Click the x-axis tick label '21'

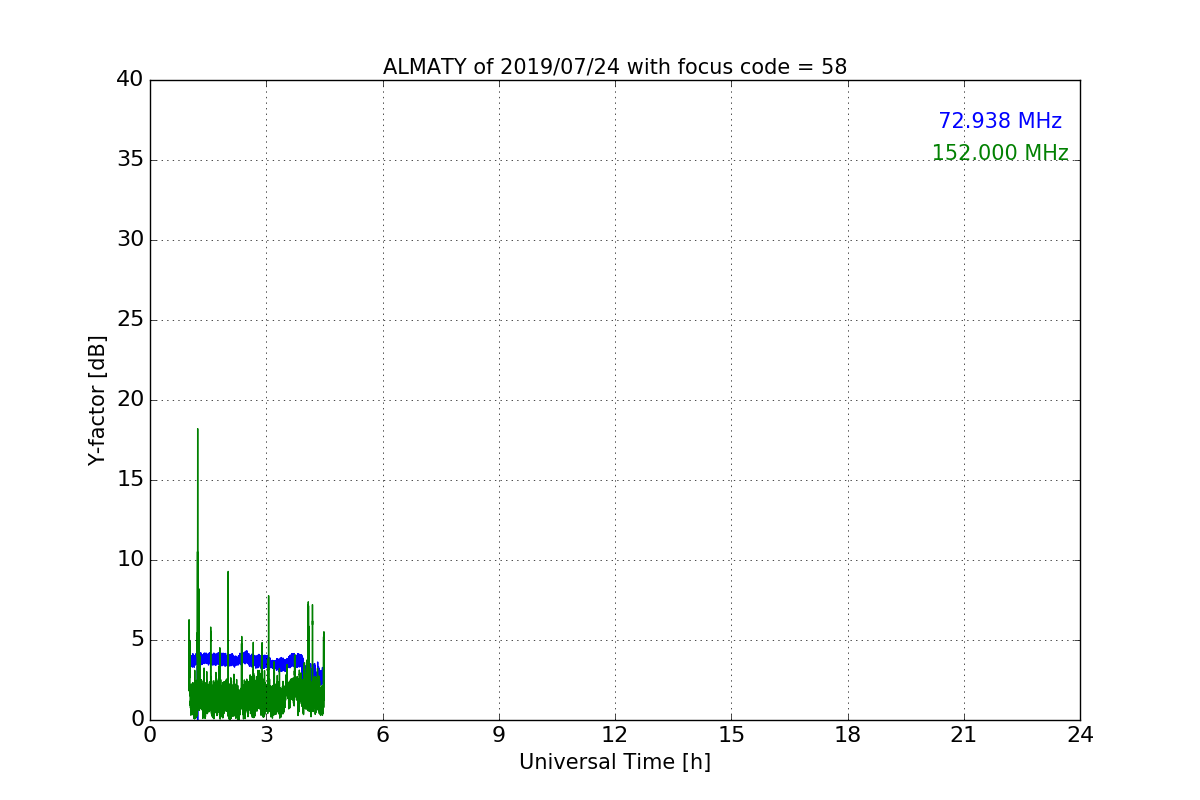click(x=964, y=735)
